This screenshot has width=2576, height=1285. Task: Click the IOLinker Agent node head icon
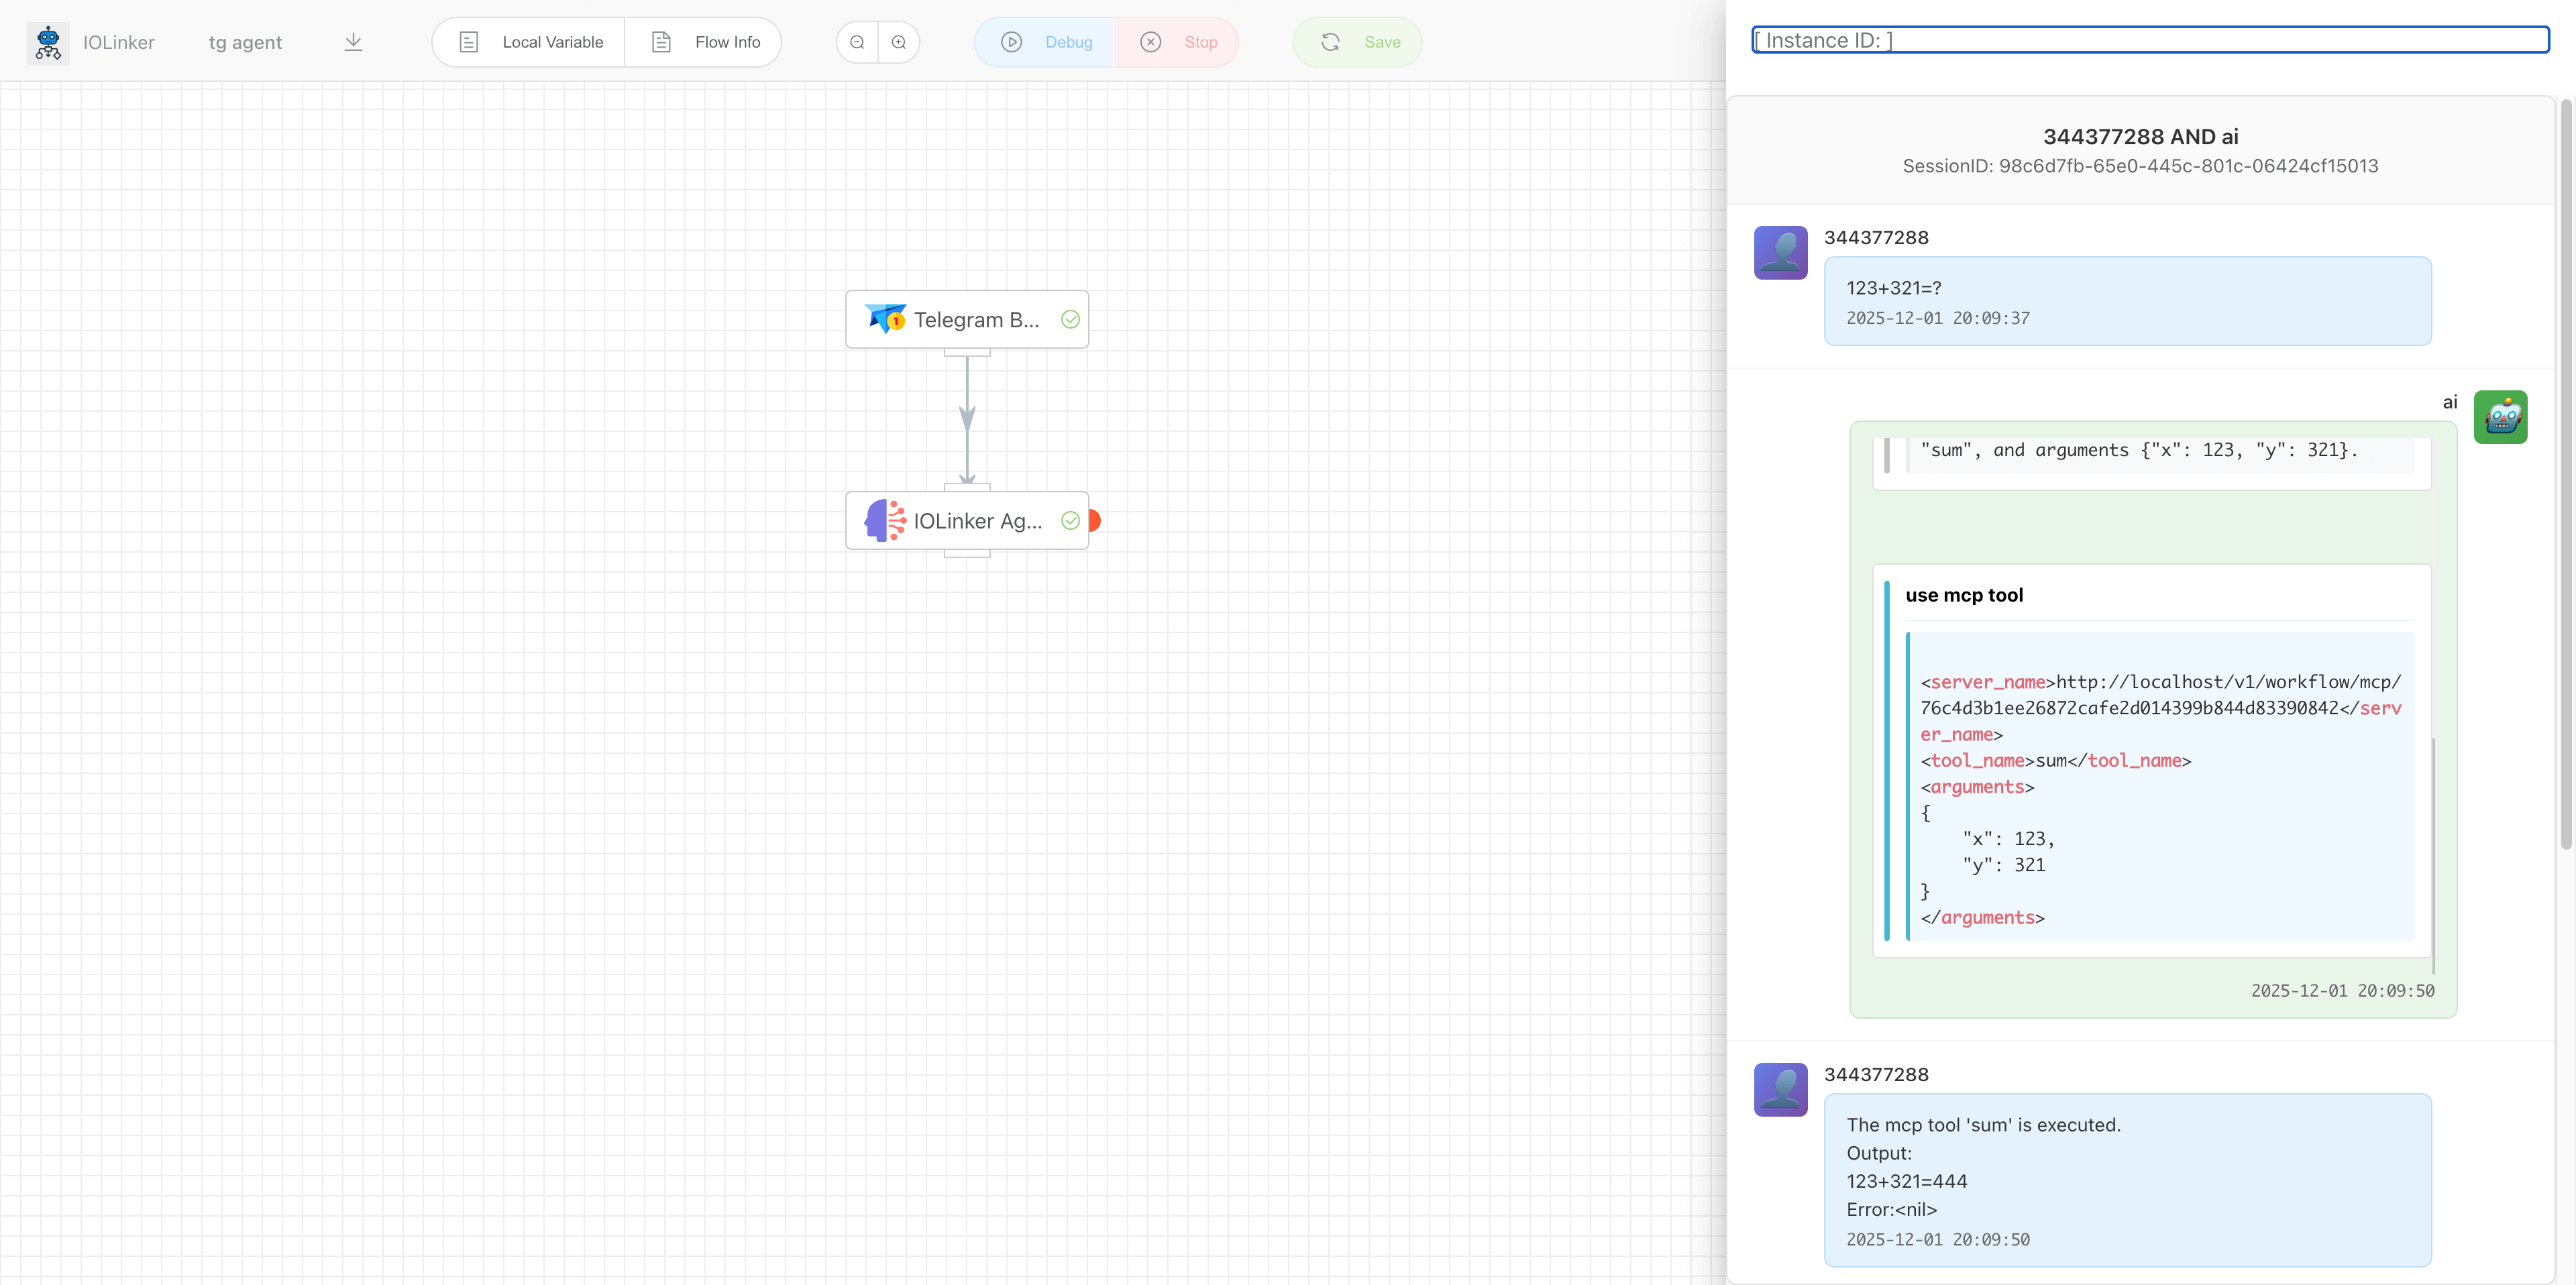pyautogui.click(x=885, y=520)
